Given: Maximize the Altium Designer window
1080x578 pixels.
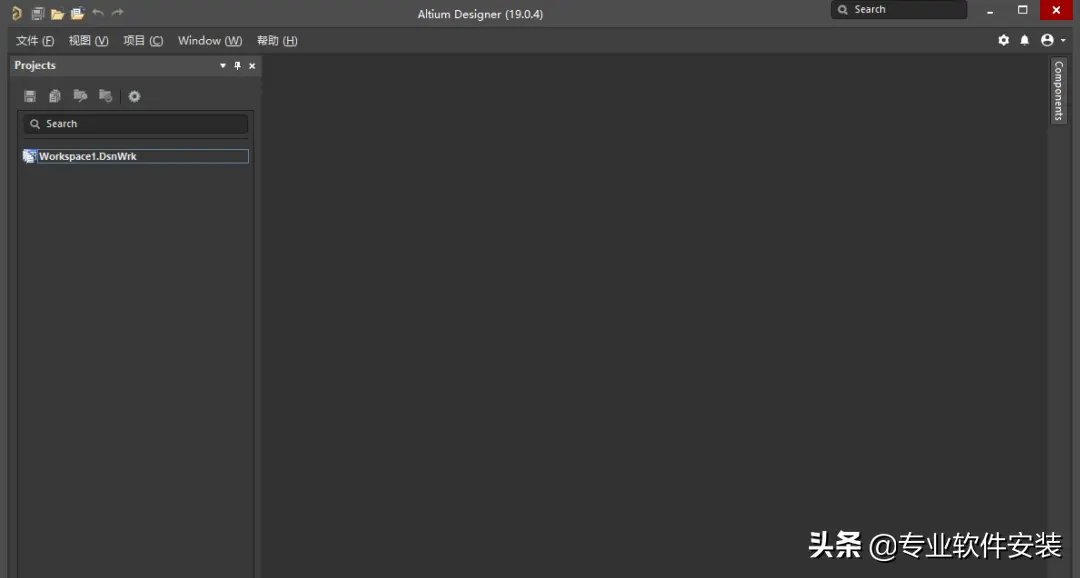Looking at the screenshot, I should coord(1023,10).
